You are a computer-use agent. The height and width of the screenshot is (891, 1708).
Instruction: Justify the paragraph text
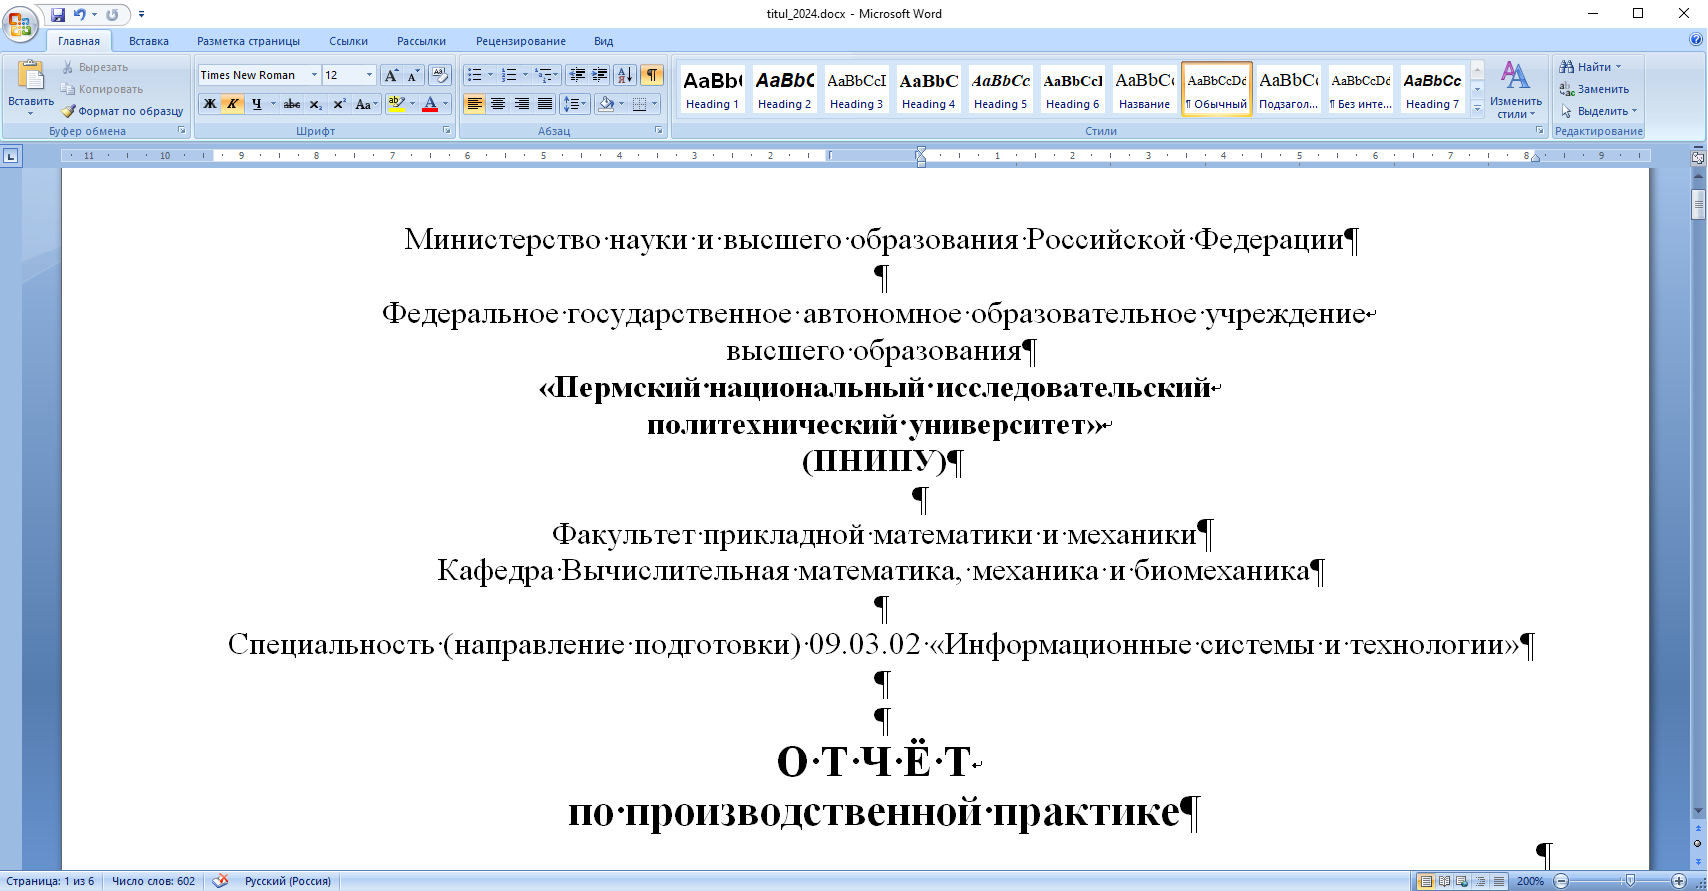(x=544, y=104)
